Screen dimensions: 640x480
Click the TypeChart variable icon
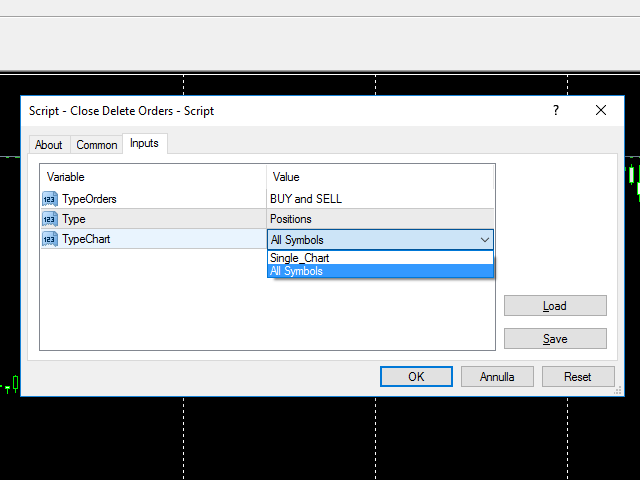50,239
